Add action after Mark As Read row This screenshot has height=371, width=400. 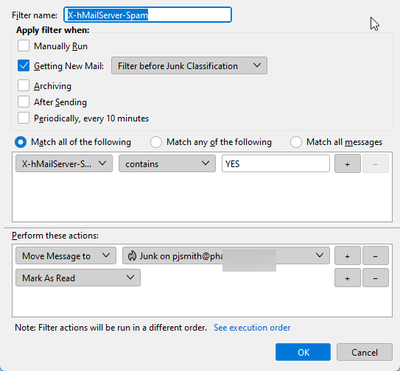347,278
